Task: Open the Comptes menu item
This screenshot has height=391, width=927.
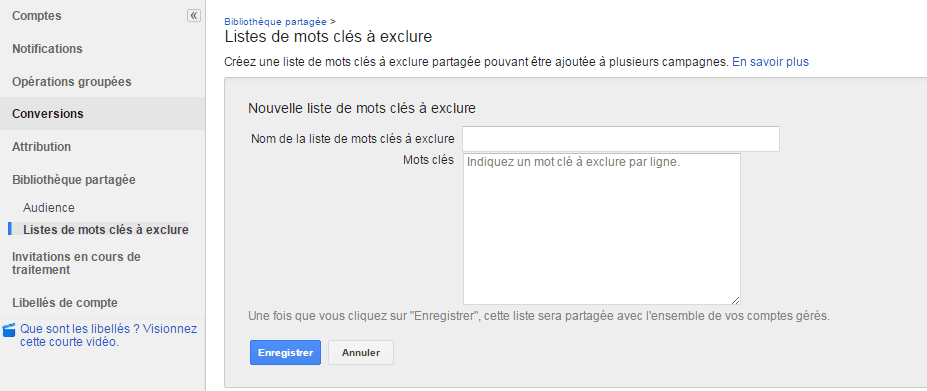Action: tap(37, 16)
